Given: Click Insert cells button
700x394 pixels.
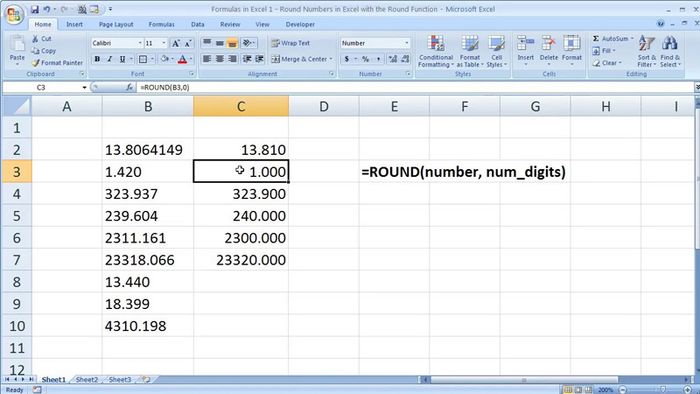Looking at the screenshot, I should [525, 51].
